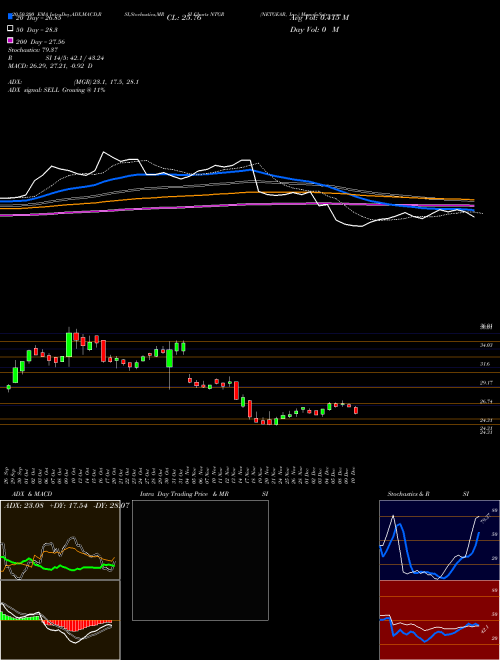
Task: Click the 'Avg Vol: 0.415 M' text
Action: (x=319, y=18)
